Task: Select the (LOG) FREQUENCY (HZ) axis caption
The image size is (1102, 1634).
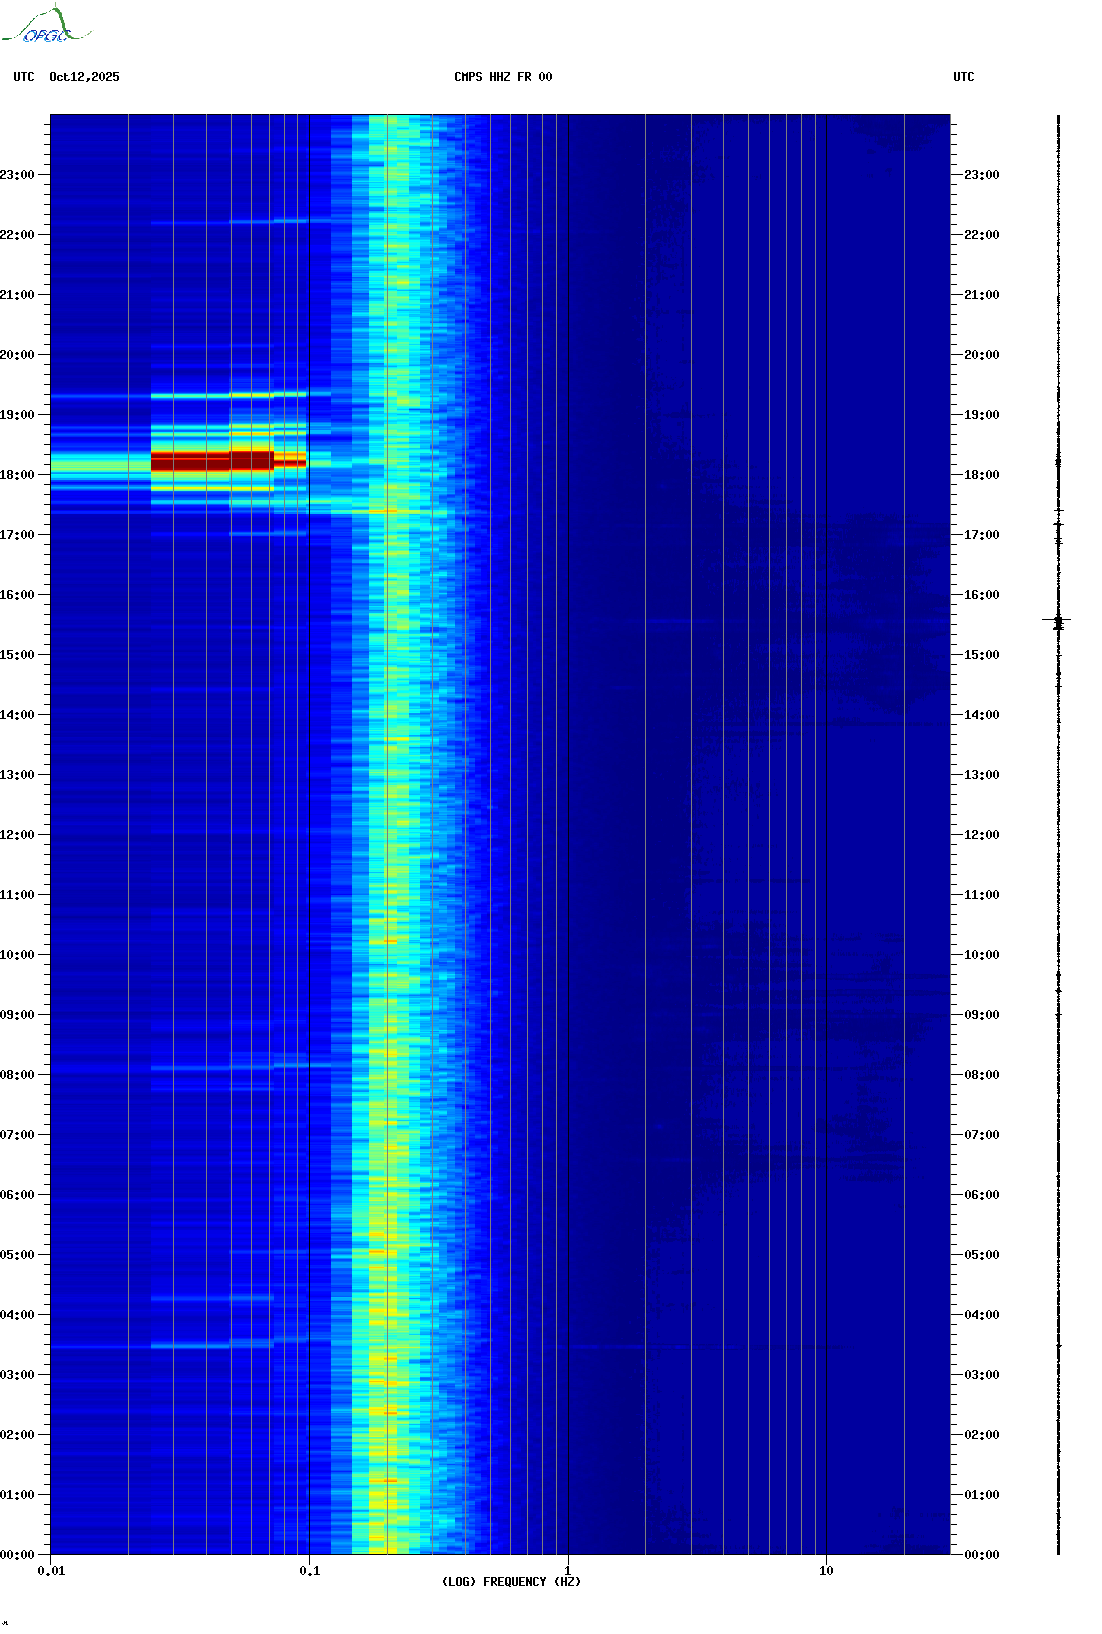Action: [x=511, y=1582]
